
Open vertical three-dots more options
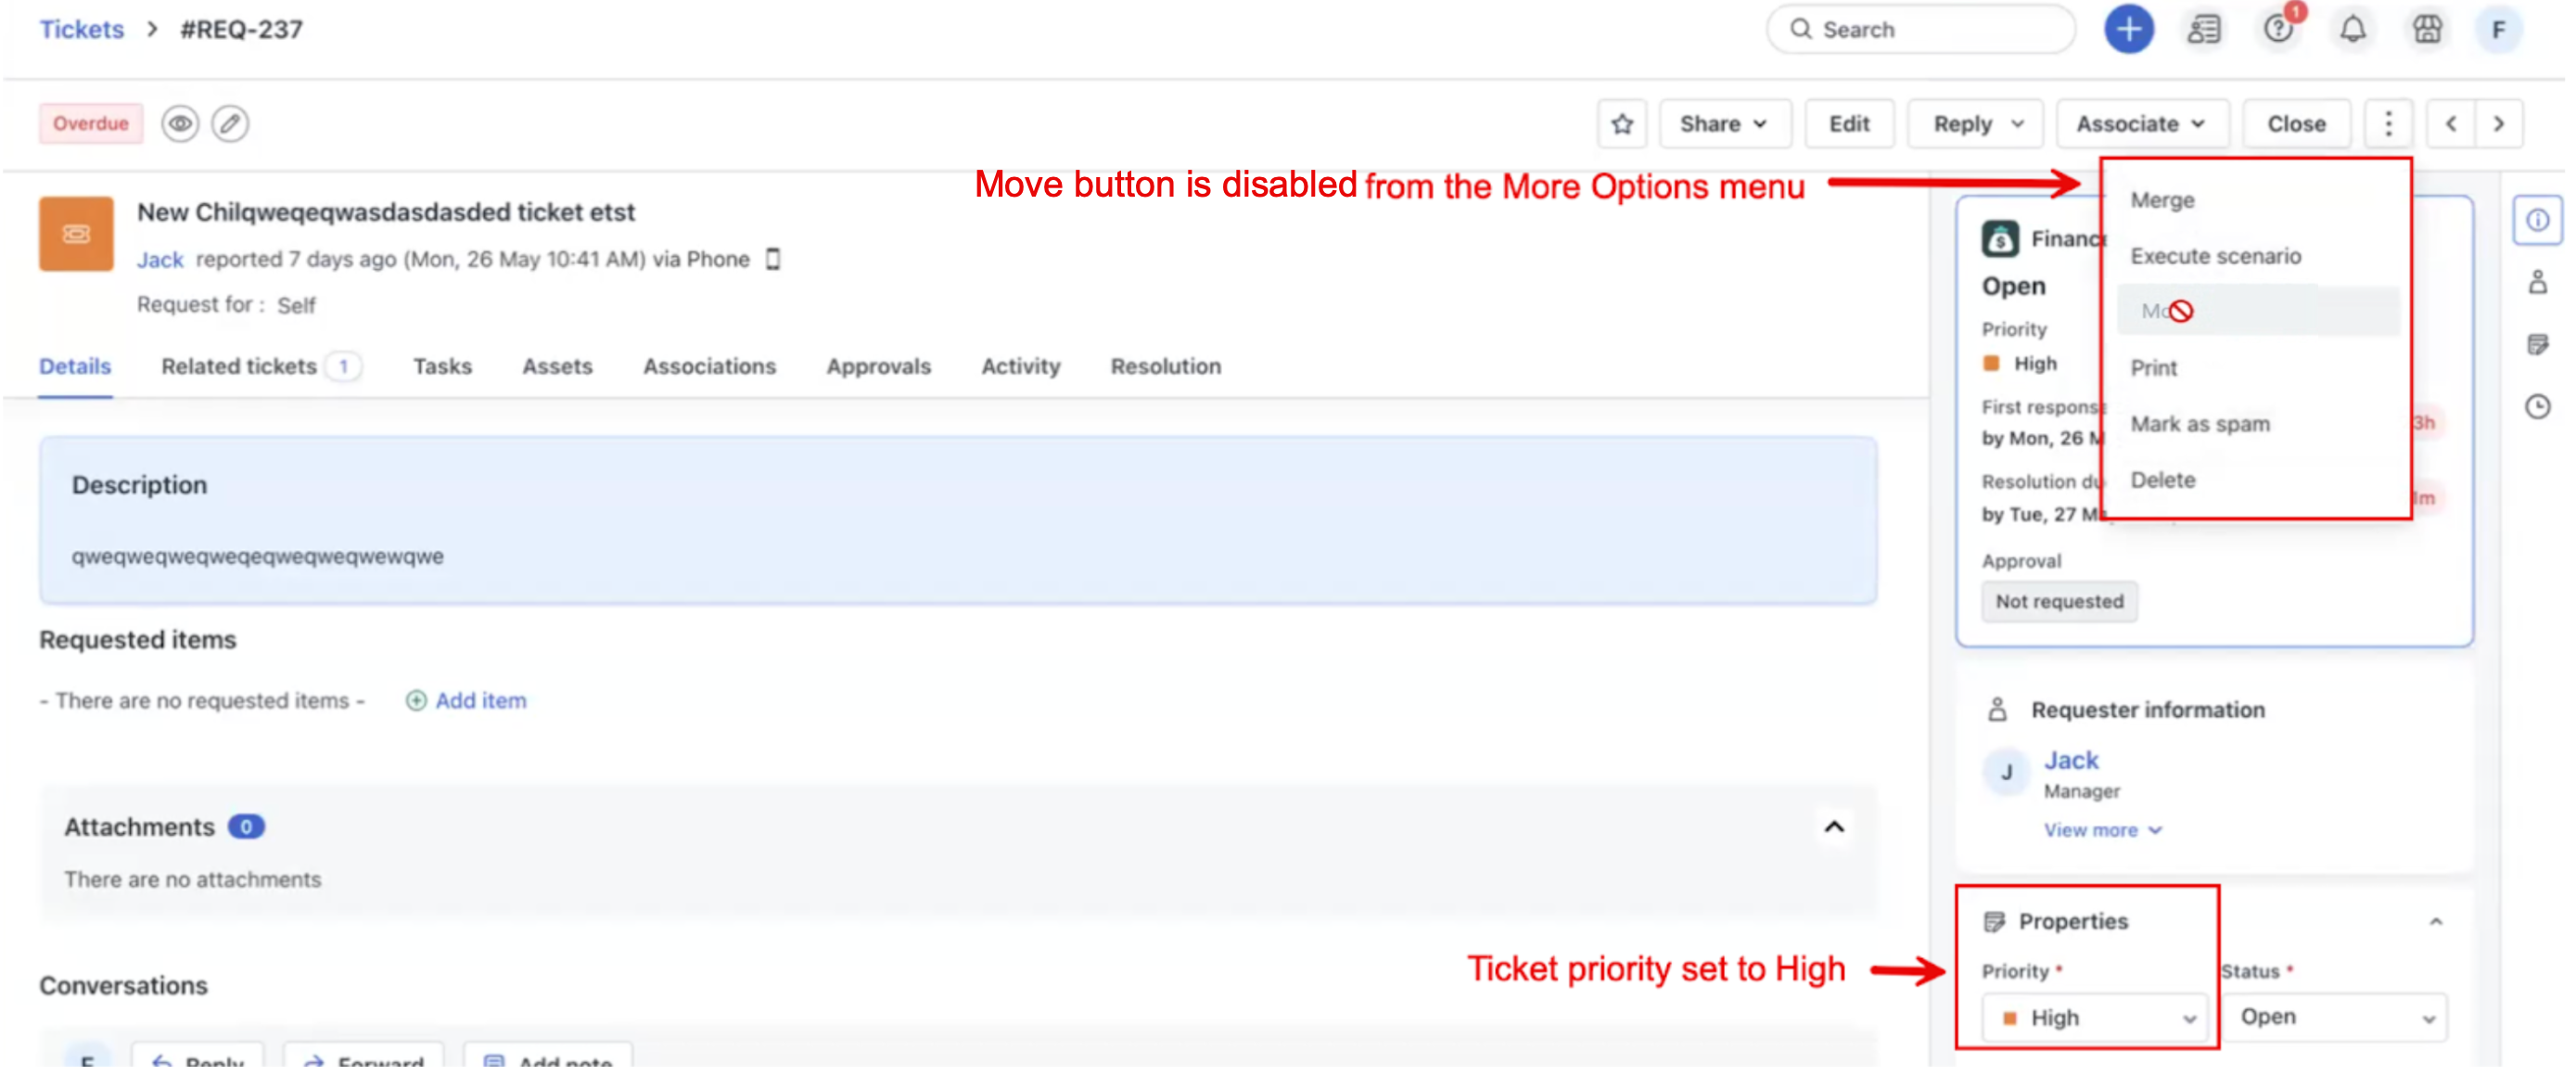[x=2388, y=124]
